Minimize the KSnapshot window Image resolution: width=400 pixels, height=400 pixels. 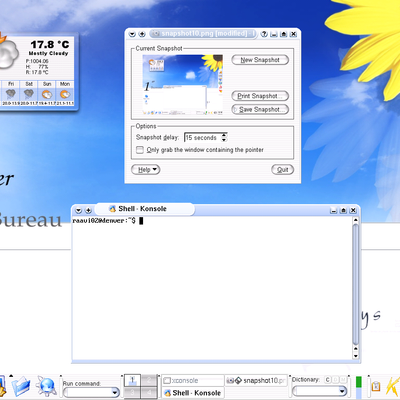click(x=274, y=34)
